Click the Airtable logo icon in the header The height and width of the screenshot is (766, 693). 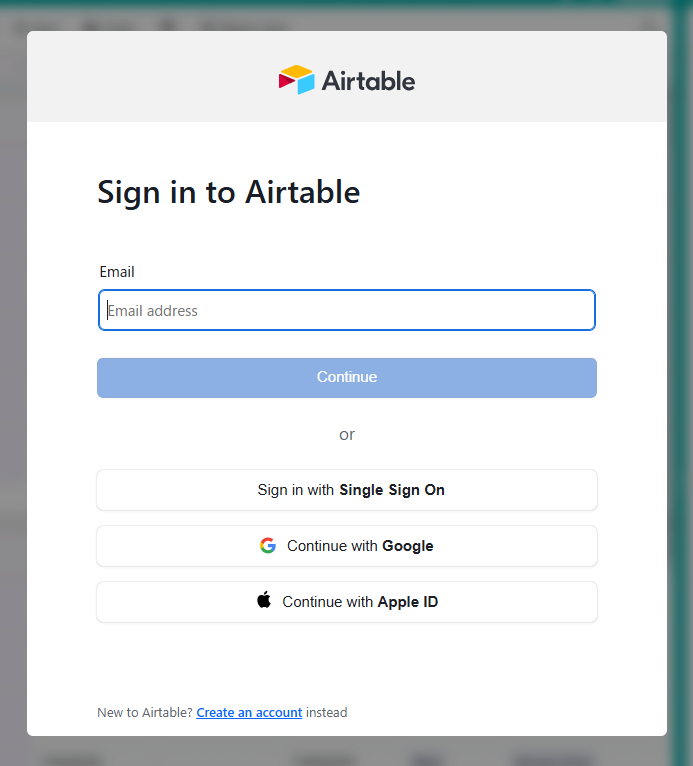(x=296, y=80)
